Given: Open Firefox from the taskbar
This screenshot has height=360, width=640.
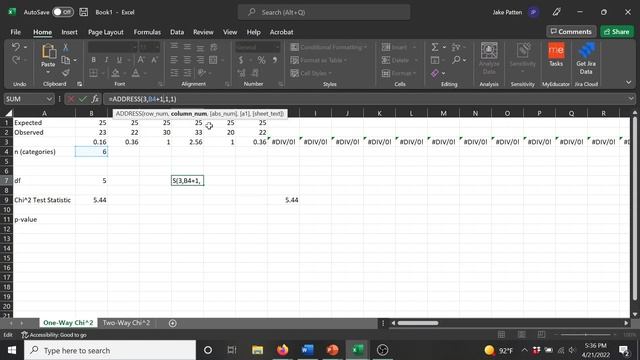Looking at the screenshot, I should coord(282,350).
